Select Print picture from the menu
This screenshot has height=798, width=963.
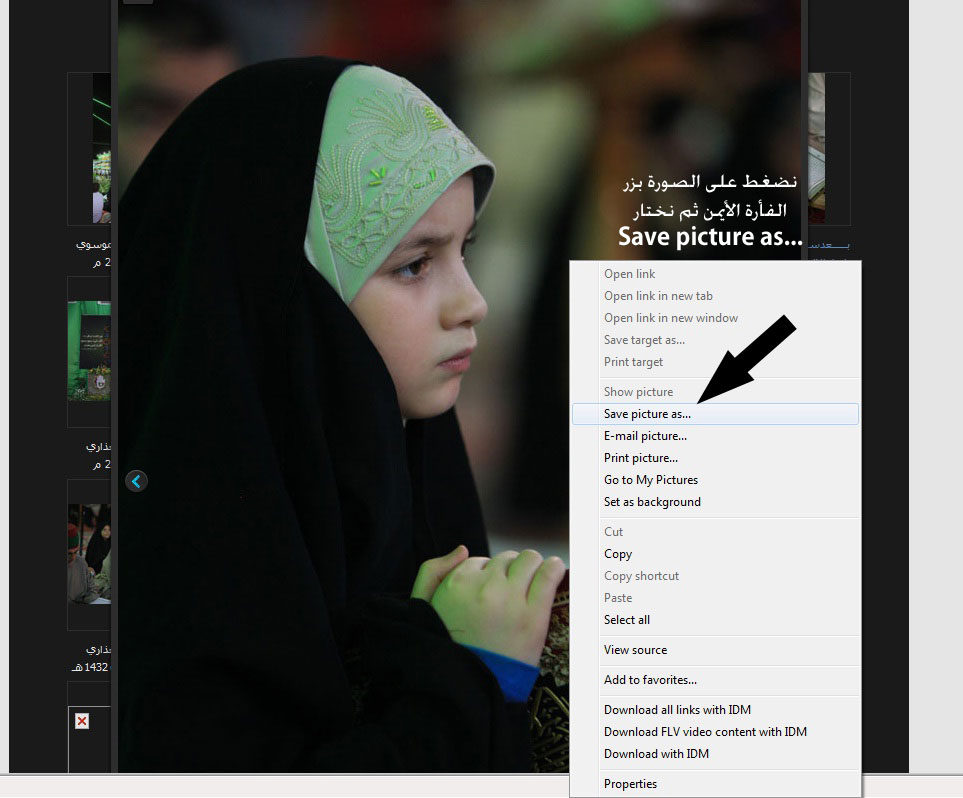click(640, 457)
